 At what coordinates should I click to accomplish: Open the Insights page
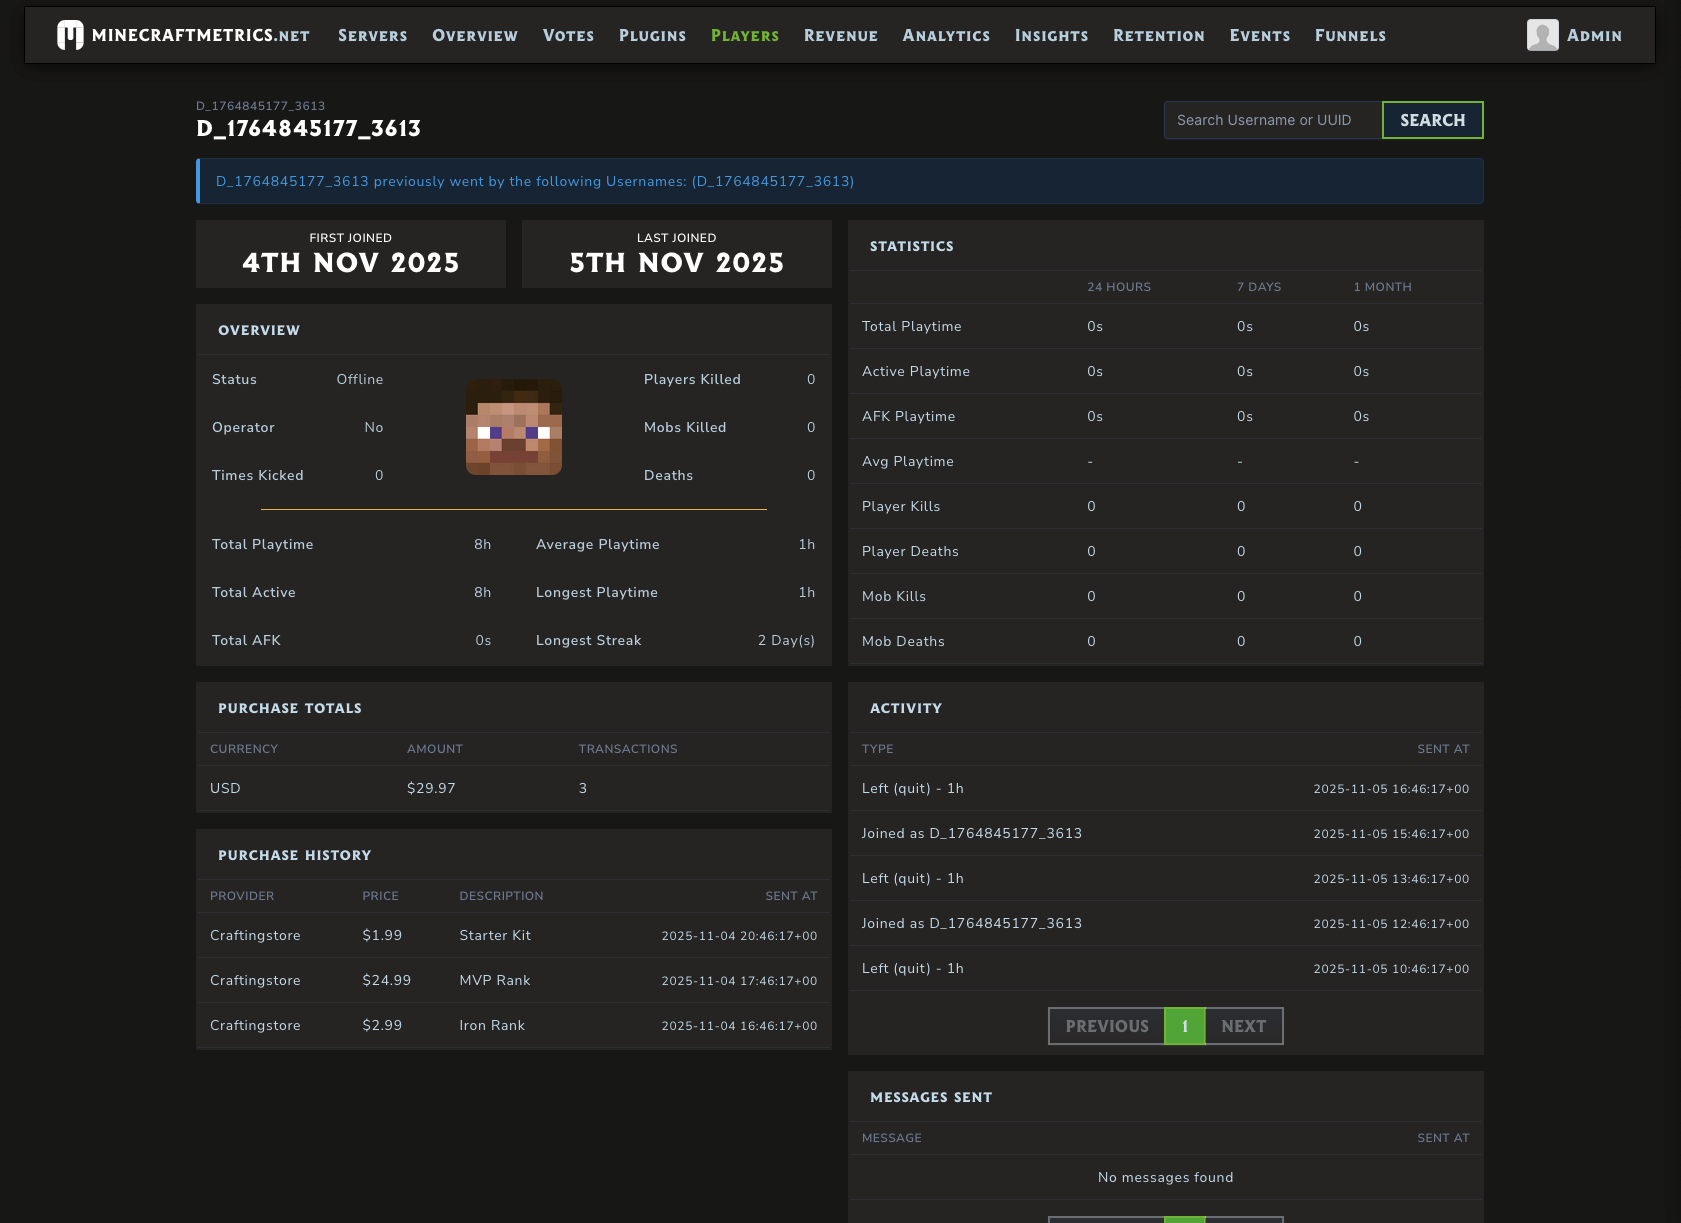point(1051,36)
